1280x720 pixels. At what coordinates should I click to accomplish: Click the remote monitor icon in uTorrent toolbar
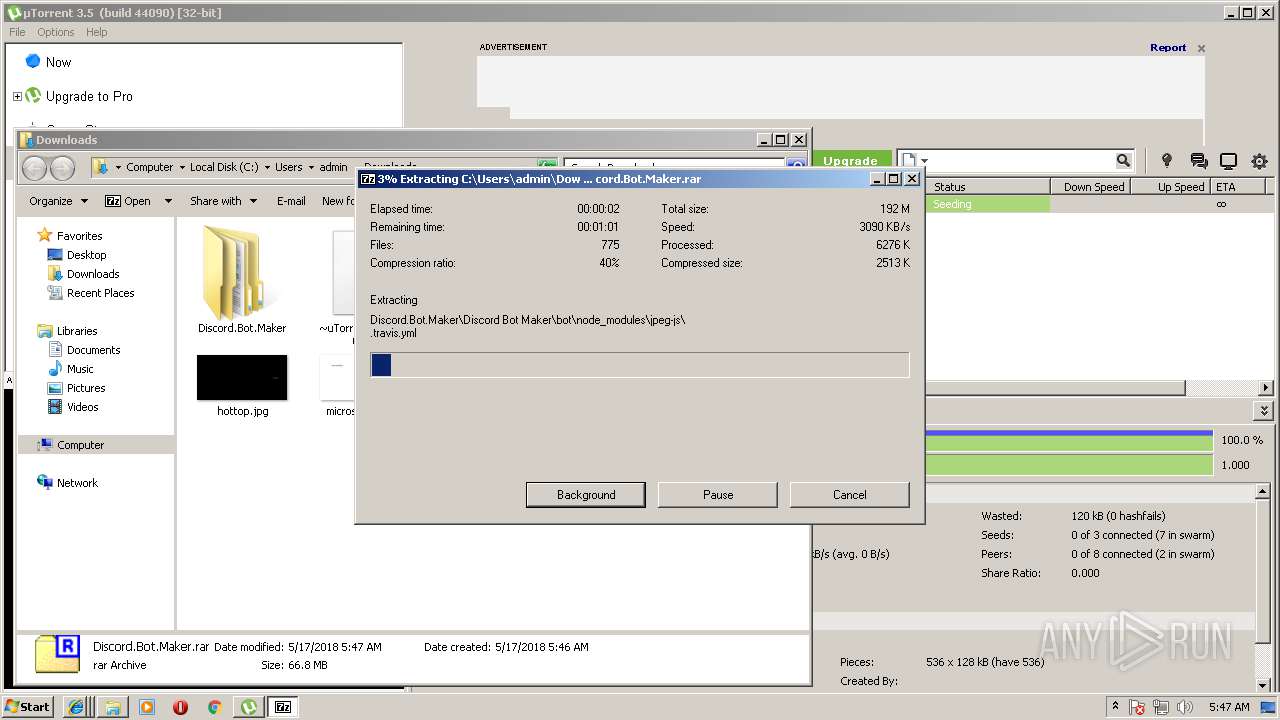click(x=1228, y=161)
